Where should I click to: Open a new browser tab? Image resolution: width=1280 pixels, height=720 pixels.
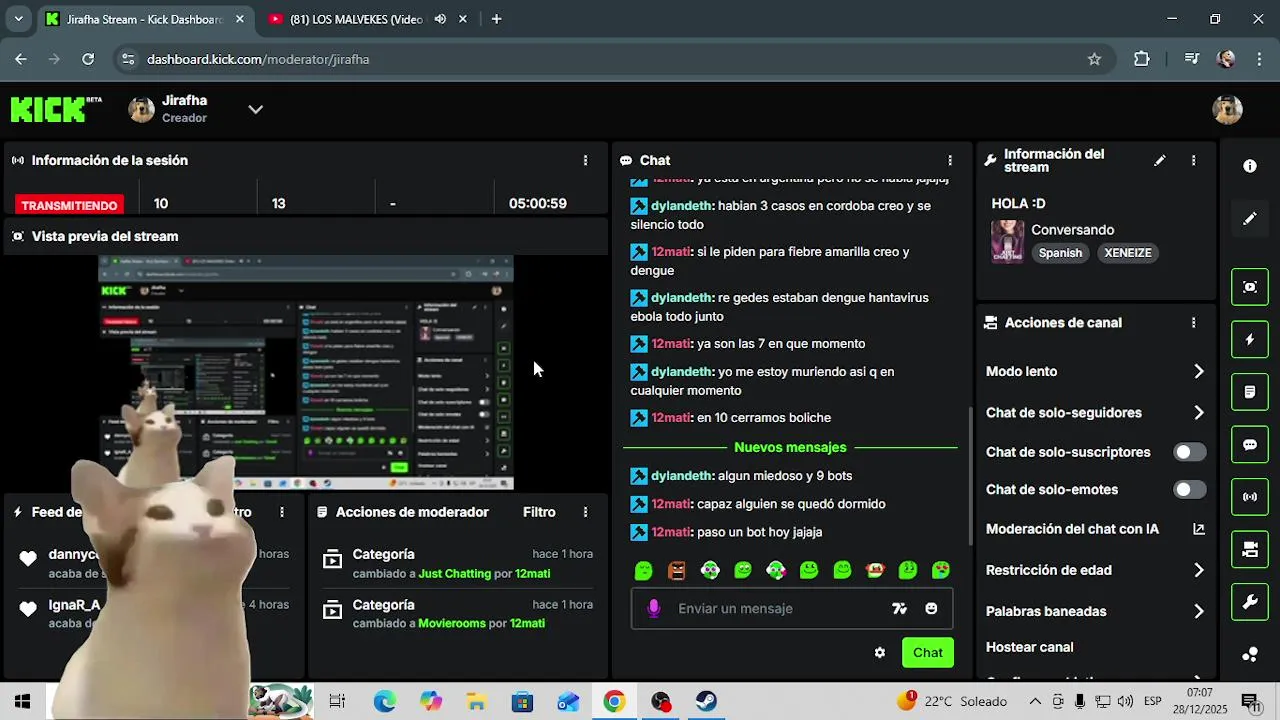click(496, 19)
